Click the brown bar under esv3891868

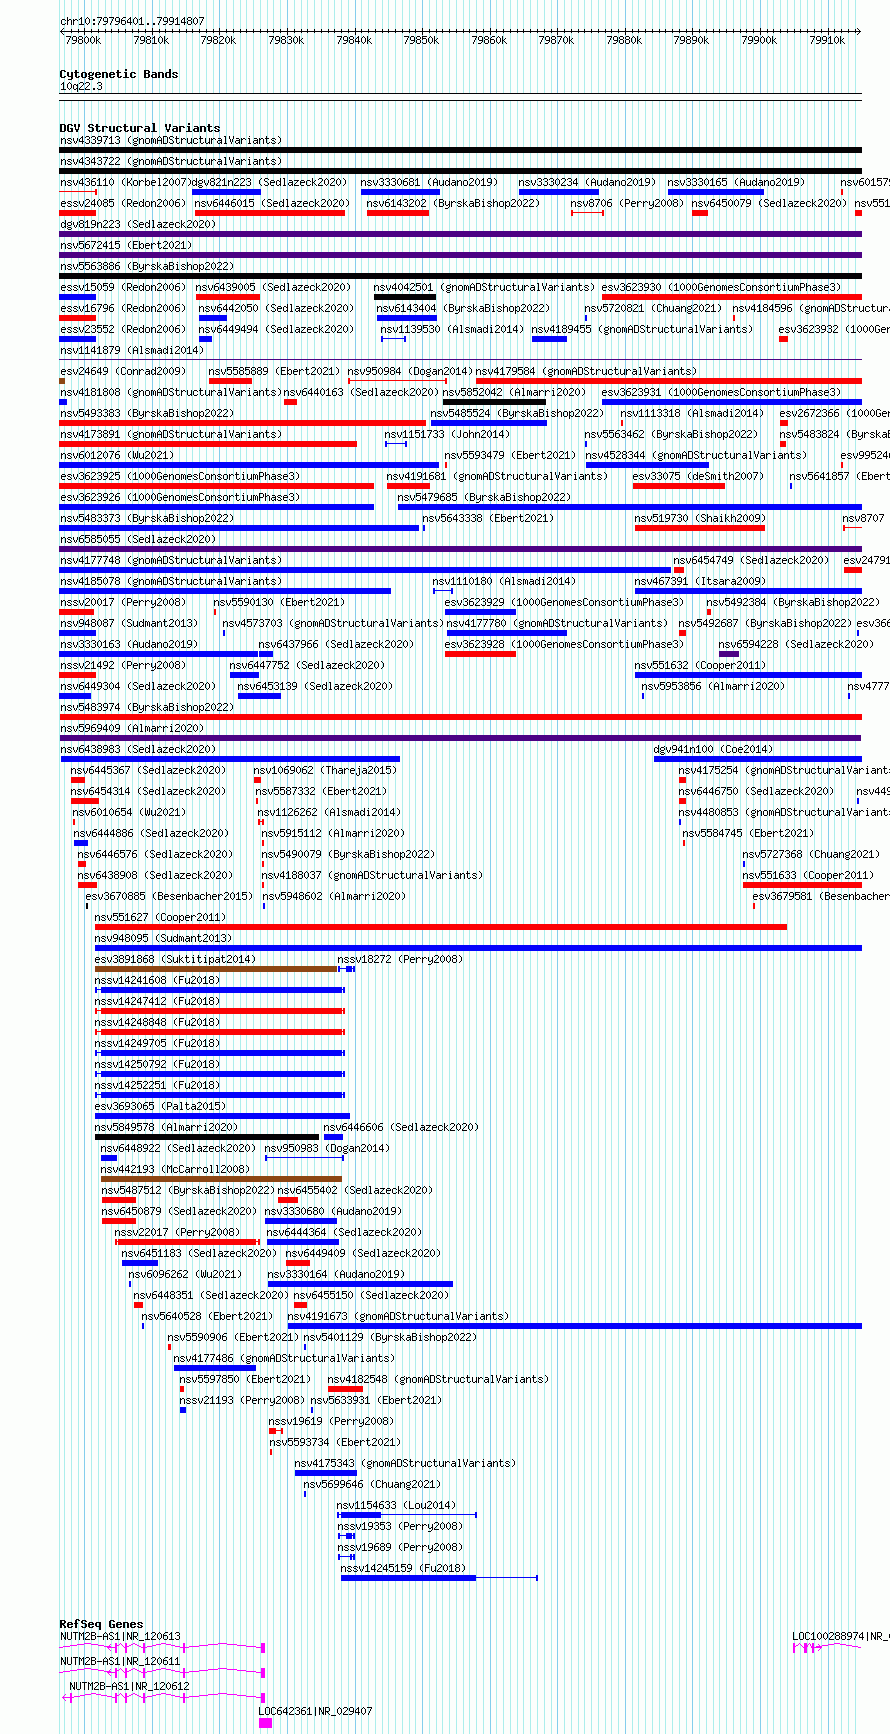(216, 969)
